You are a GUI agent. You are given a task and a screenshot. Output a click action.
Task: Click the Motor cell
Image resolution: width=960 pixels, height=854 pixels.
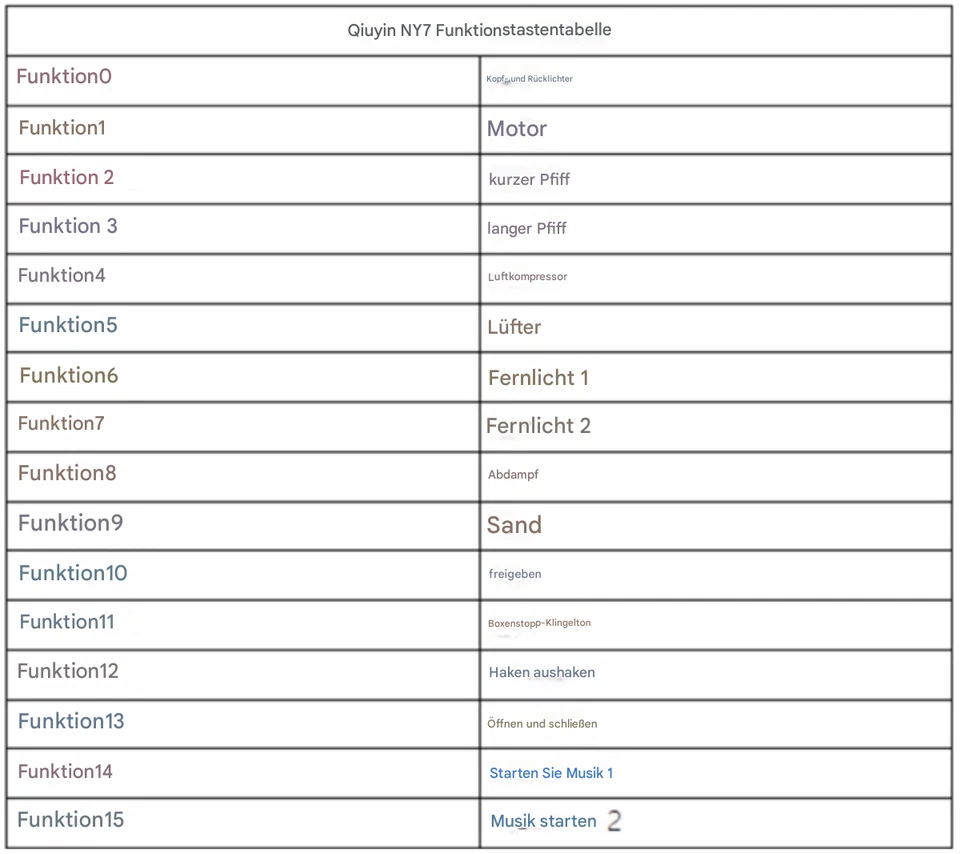(517, 129)
